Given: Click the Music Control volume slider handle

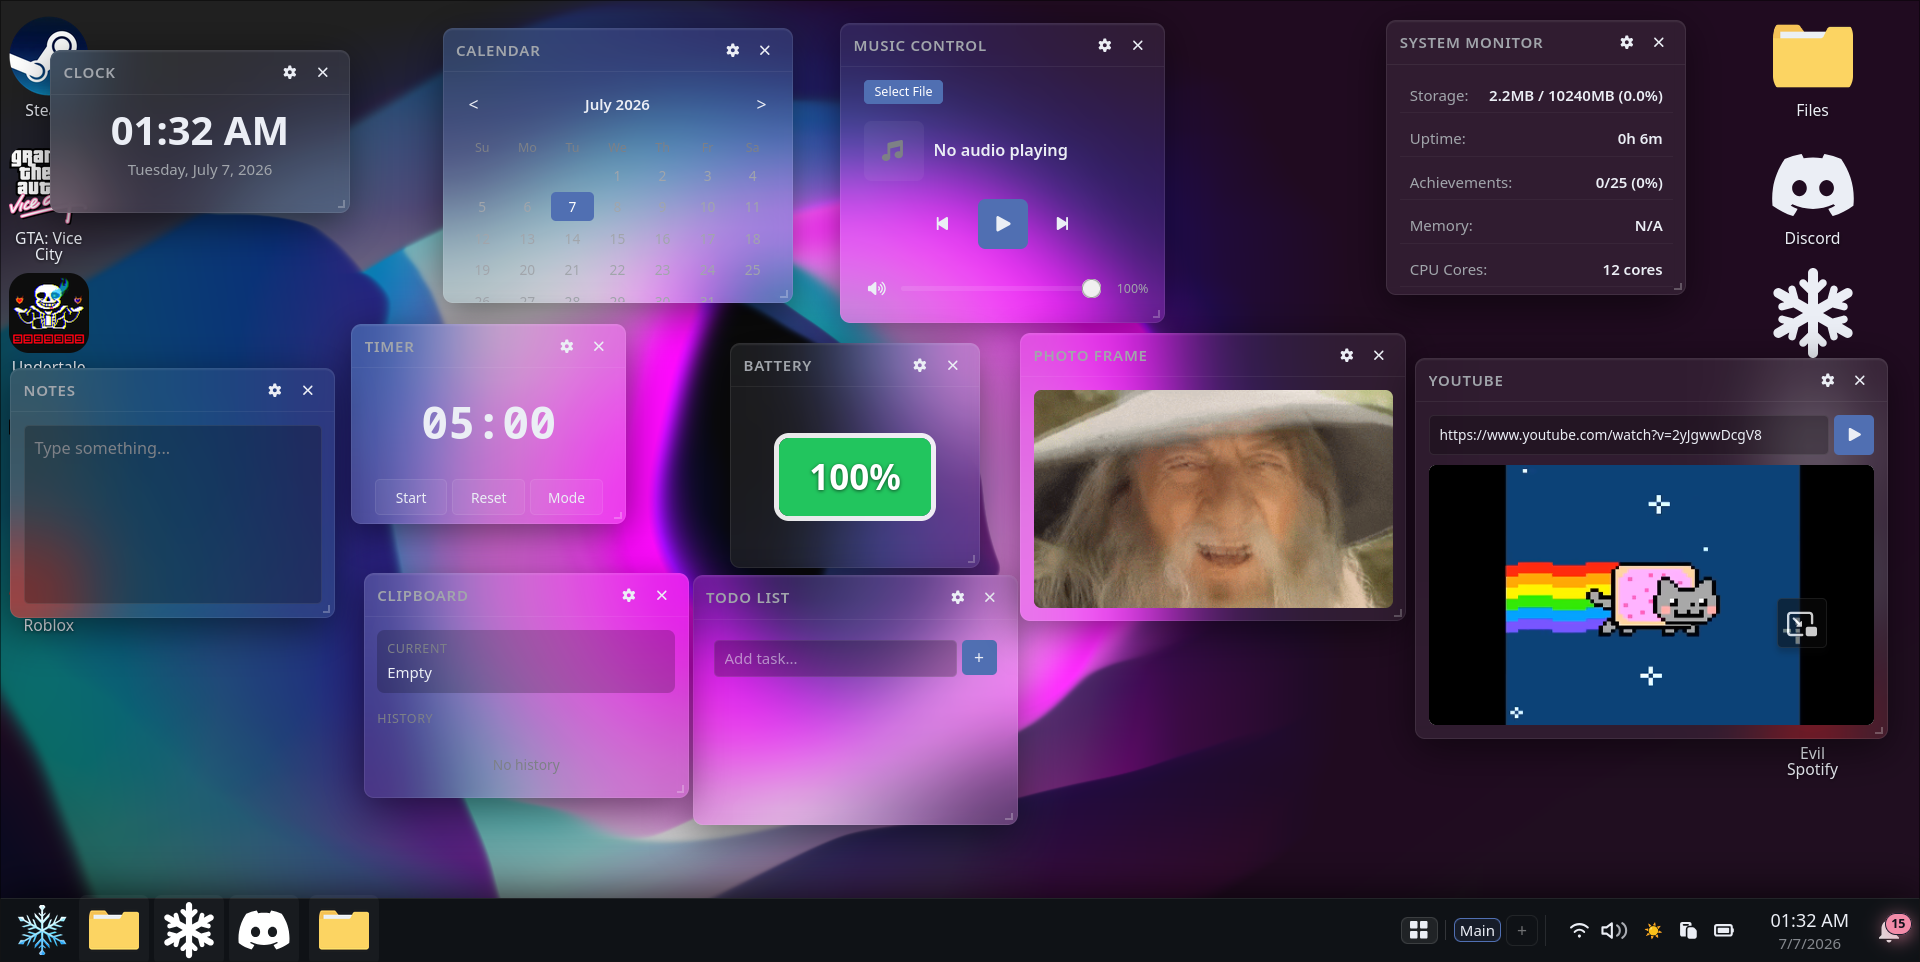Looking at the screenshot, I should (x=1091, y=289).
